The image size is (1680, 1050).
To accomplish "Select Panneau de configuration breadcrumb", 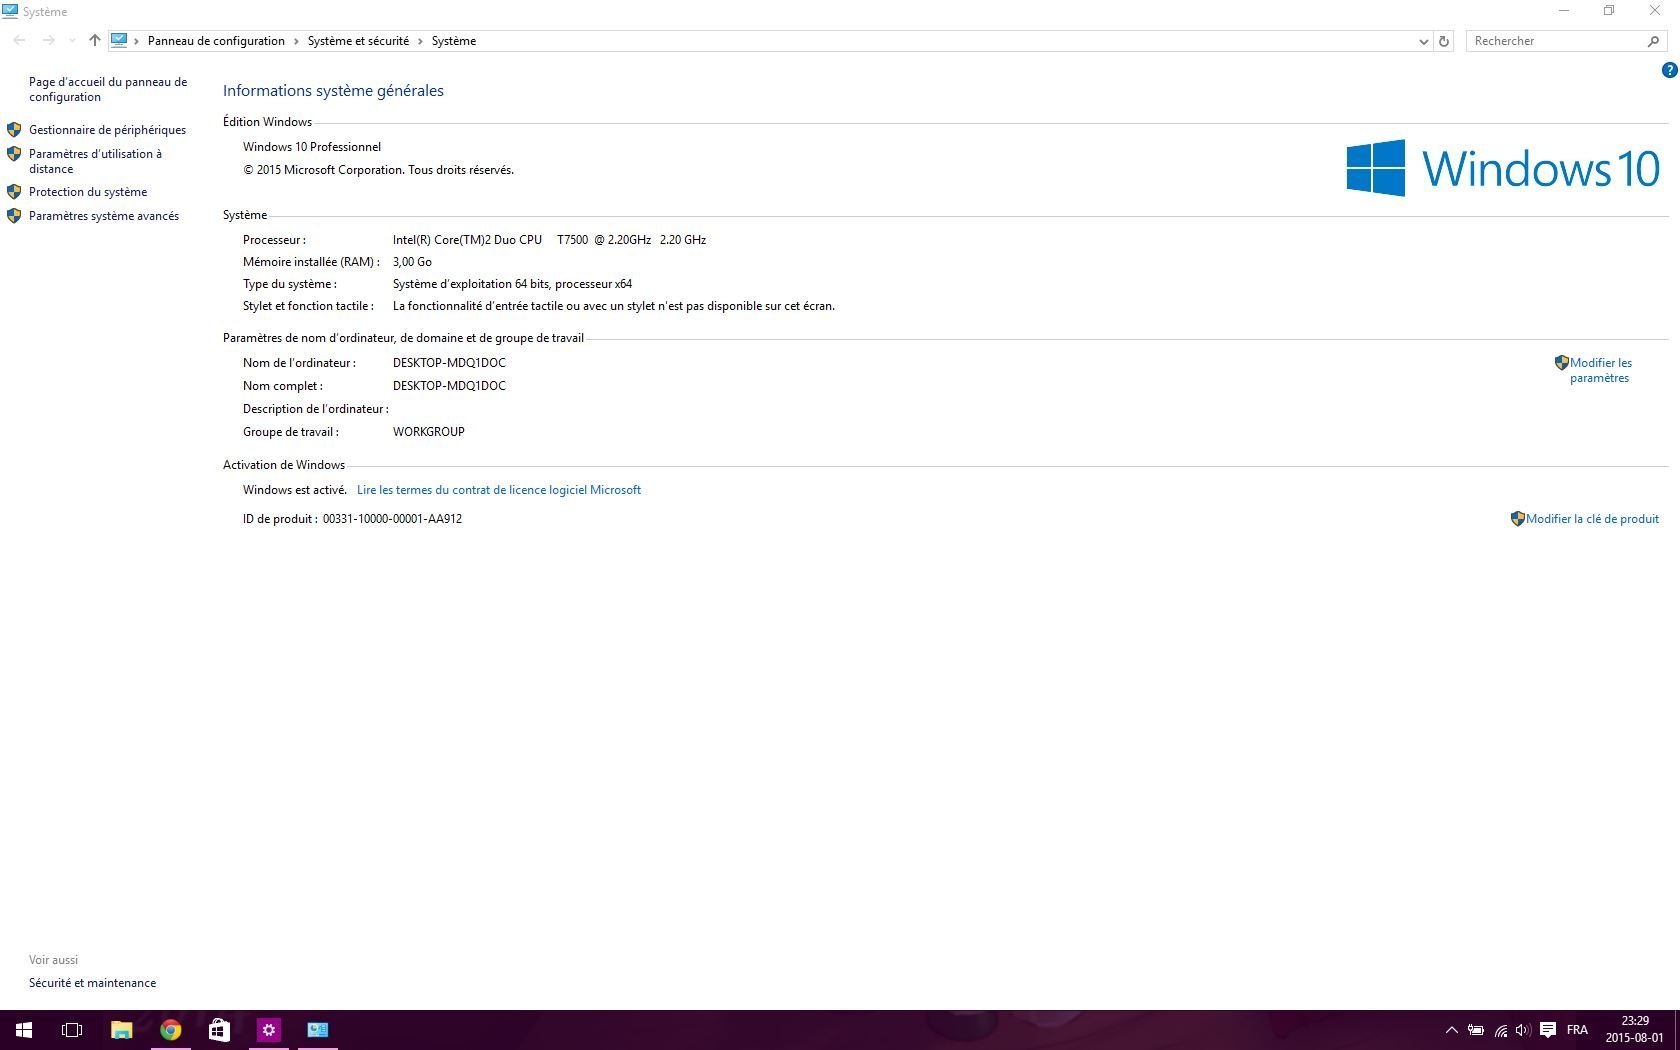I will click(216, 41).
